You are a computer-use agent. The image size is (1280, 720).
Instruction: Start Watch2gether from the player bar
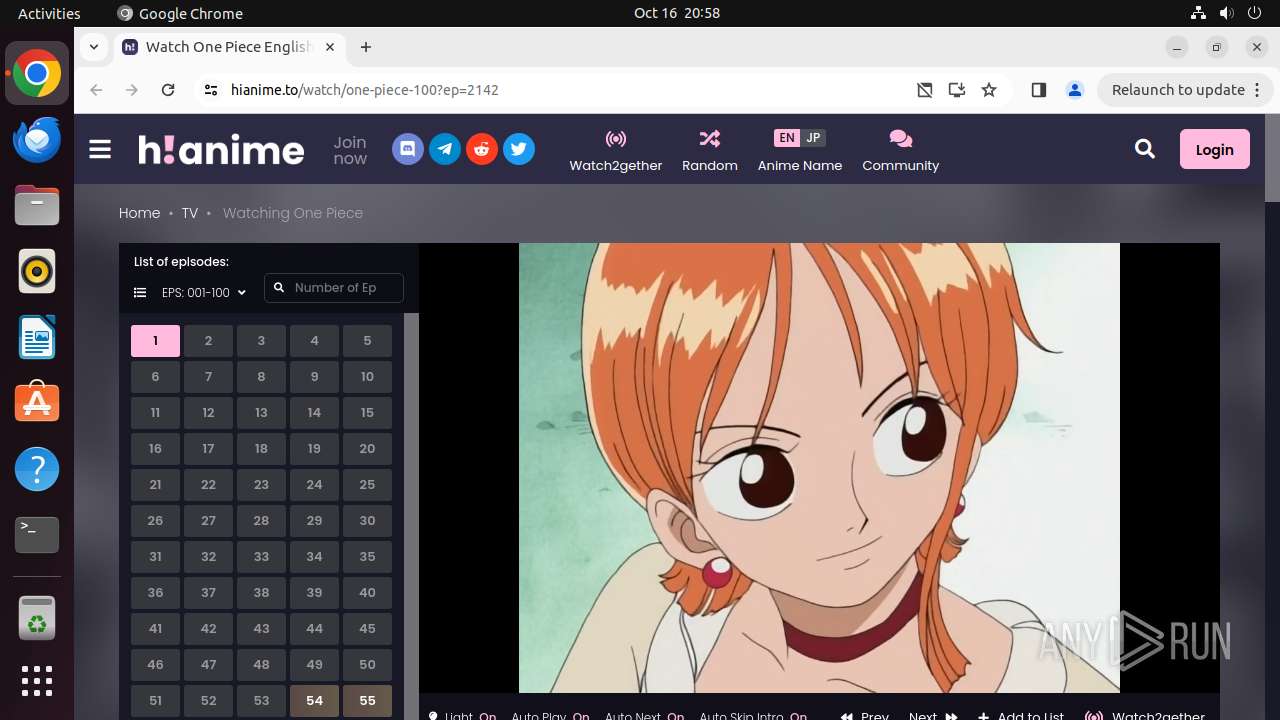click(x=1146, y=716)
